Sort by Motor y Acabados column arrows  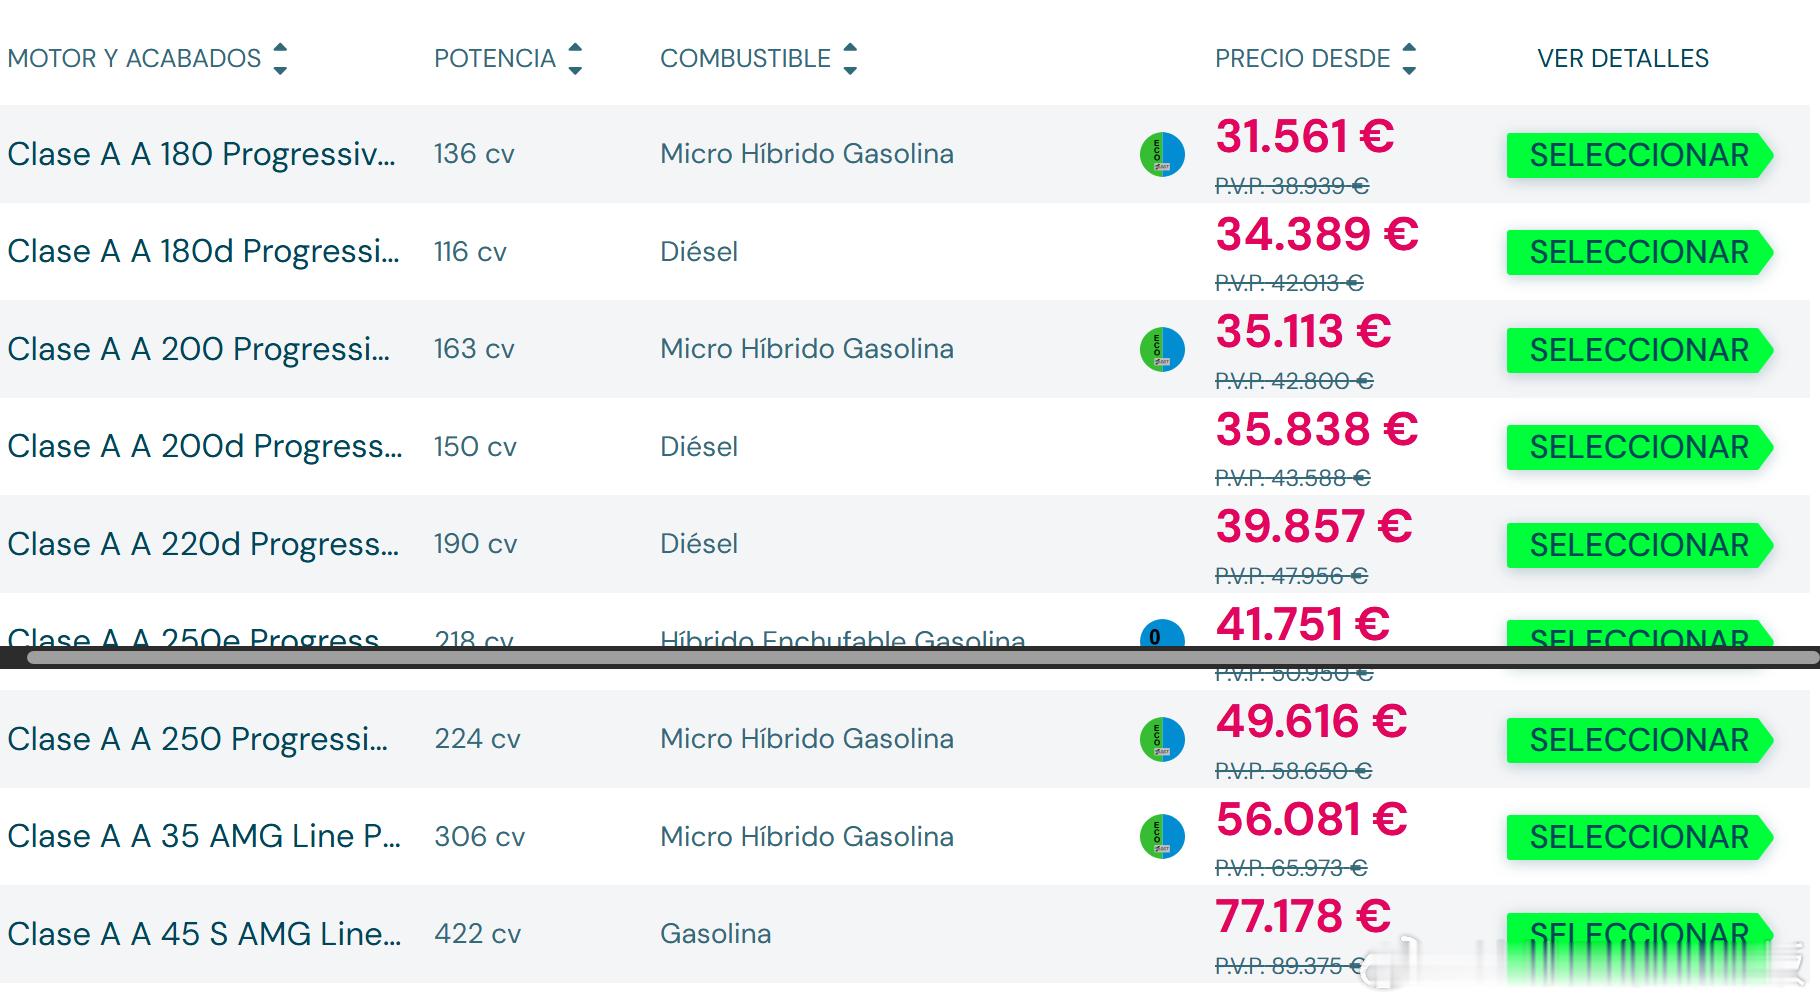(280, 59)
